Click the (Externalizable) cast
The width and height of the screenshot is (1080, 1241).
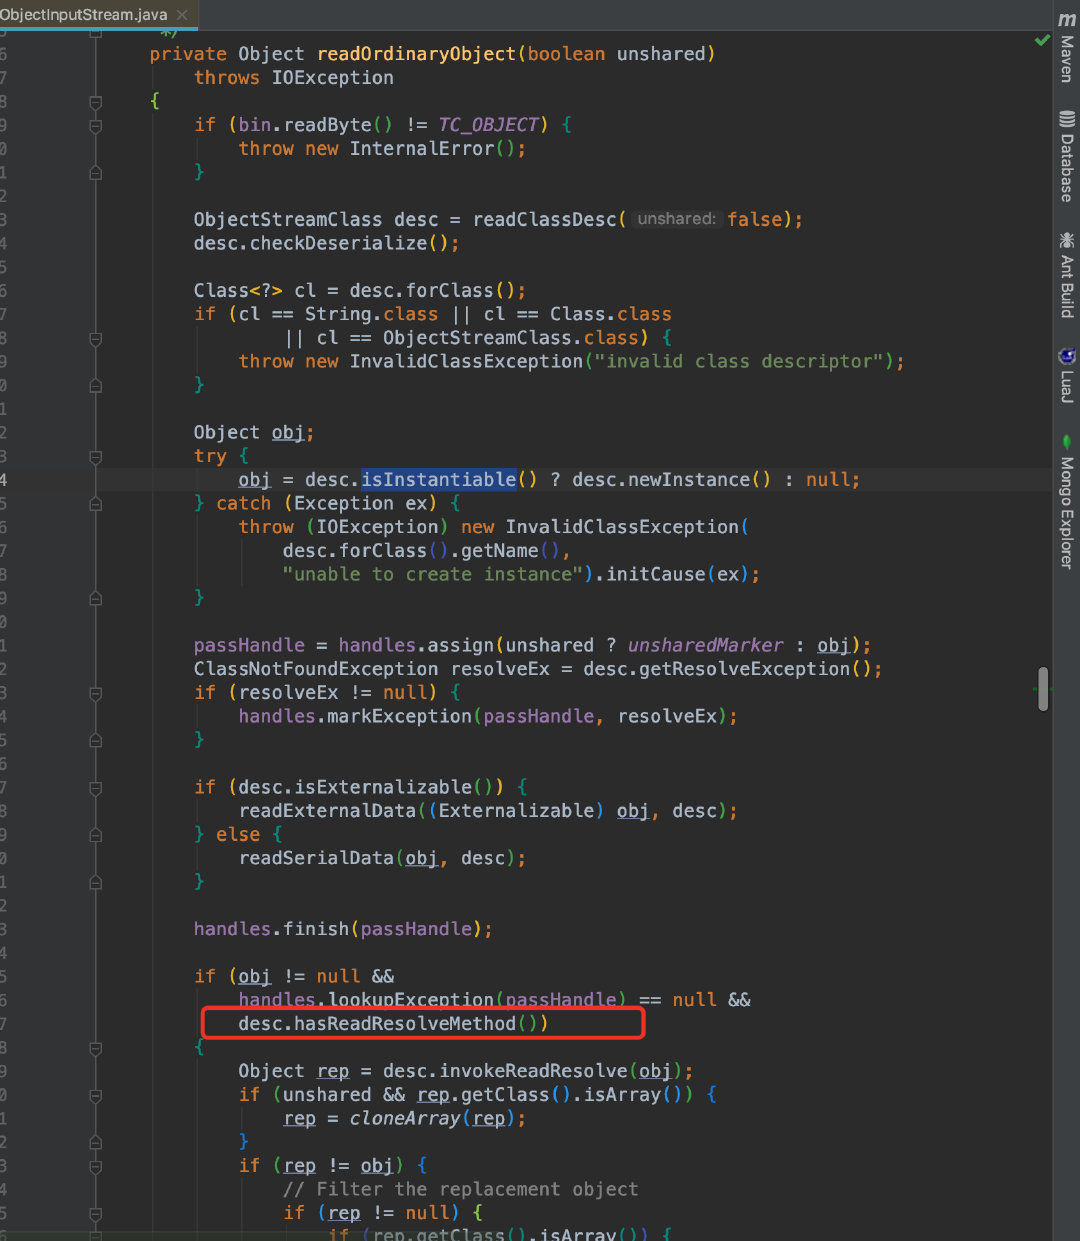tap(516, 812)
